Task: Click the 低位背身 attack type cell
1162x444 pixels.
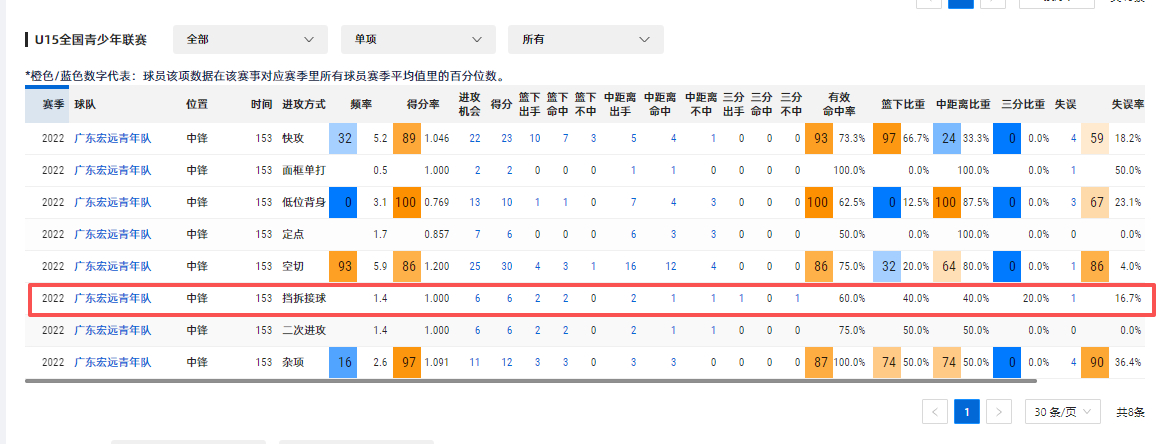Action: (x=304, y=202)
